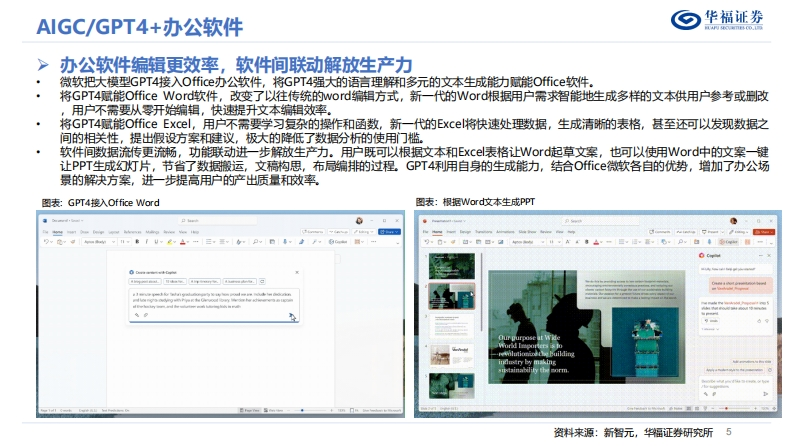Open the Editing dropdown in PowerPoint
This screenshot has width=793, height=446.
pos(739,232)
